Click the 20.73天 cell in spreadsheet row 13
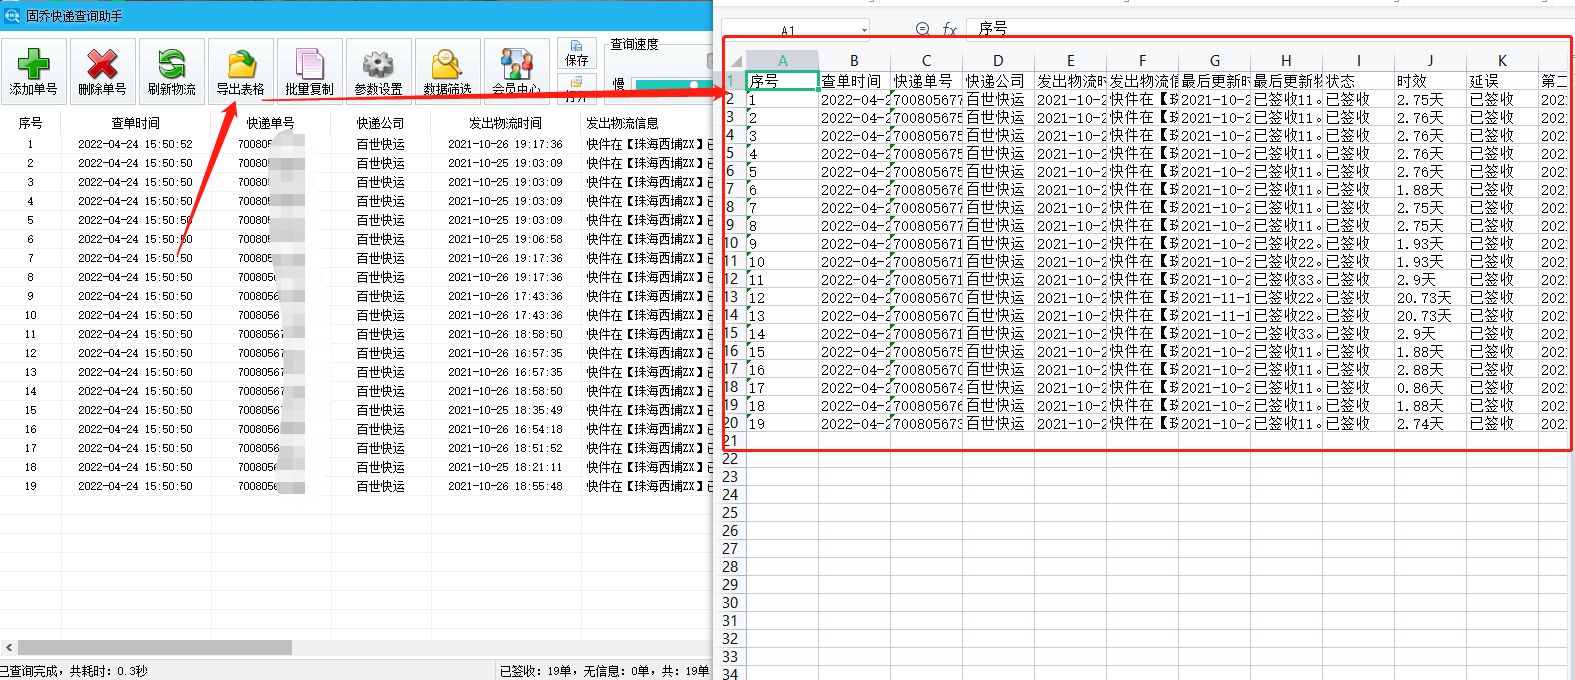Screen dimensions: 1575x680 (x=1430, y=298)
